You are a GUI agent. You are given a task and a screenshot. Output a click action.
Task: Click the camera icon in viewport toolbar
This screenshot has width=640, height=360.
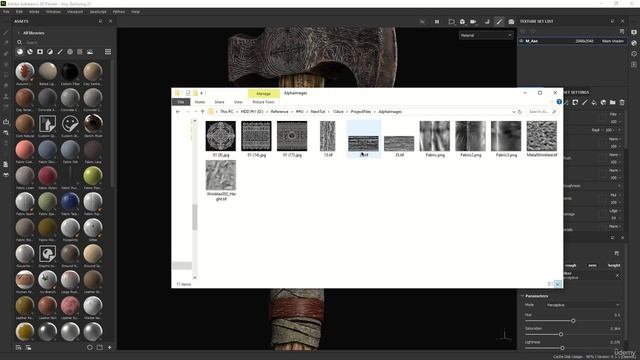473,22
